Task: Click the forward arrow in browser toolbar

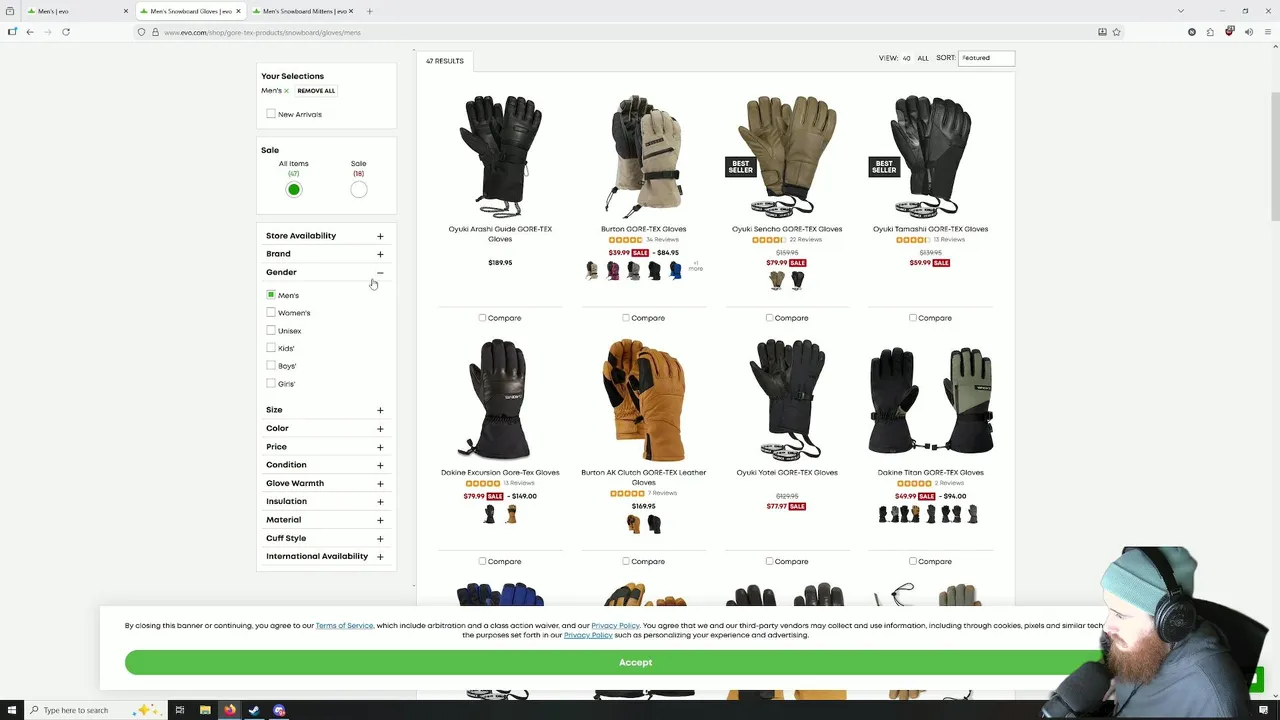Action: tap(47, 32)
